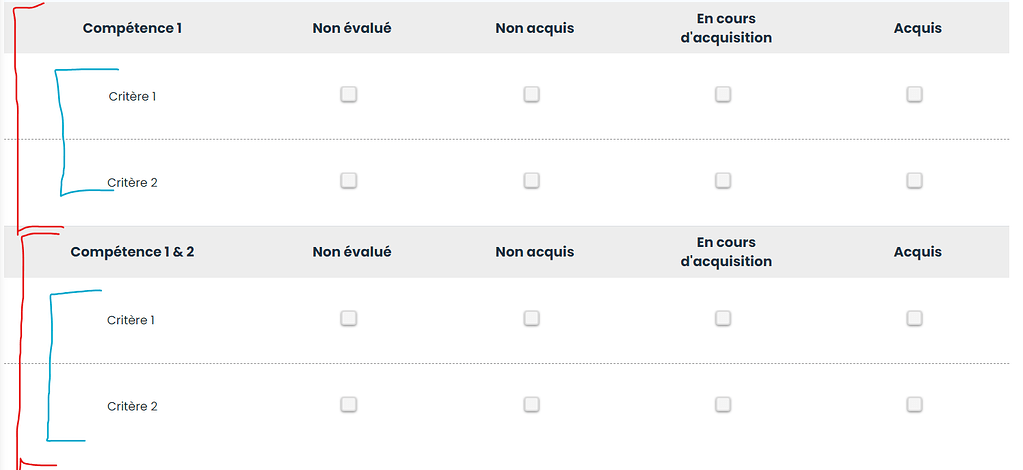This screenshot has height=470, width=1023.
Task: Mark Acquis, Critère 2, Compétence 1 & 2
Action: coord(914,405)
